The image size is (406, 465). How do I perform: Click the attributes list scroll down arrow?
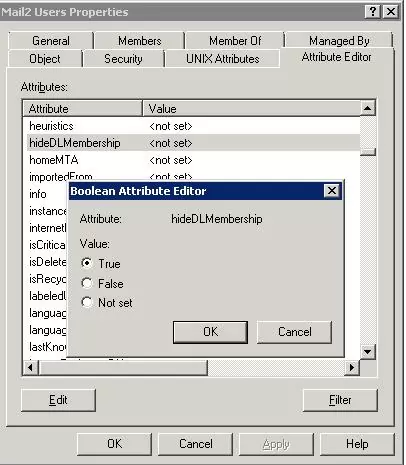click(368, 351)
